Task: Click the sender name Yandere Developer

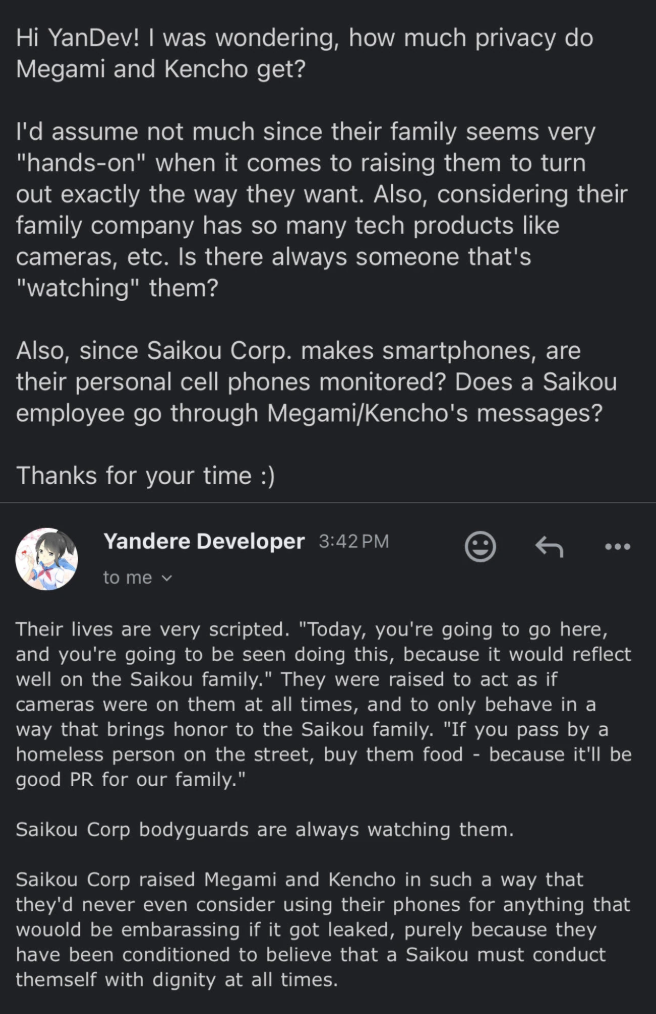Action: 203,541
